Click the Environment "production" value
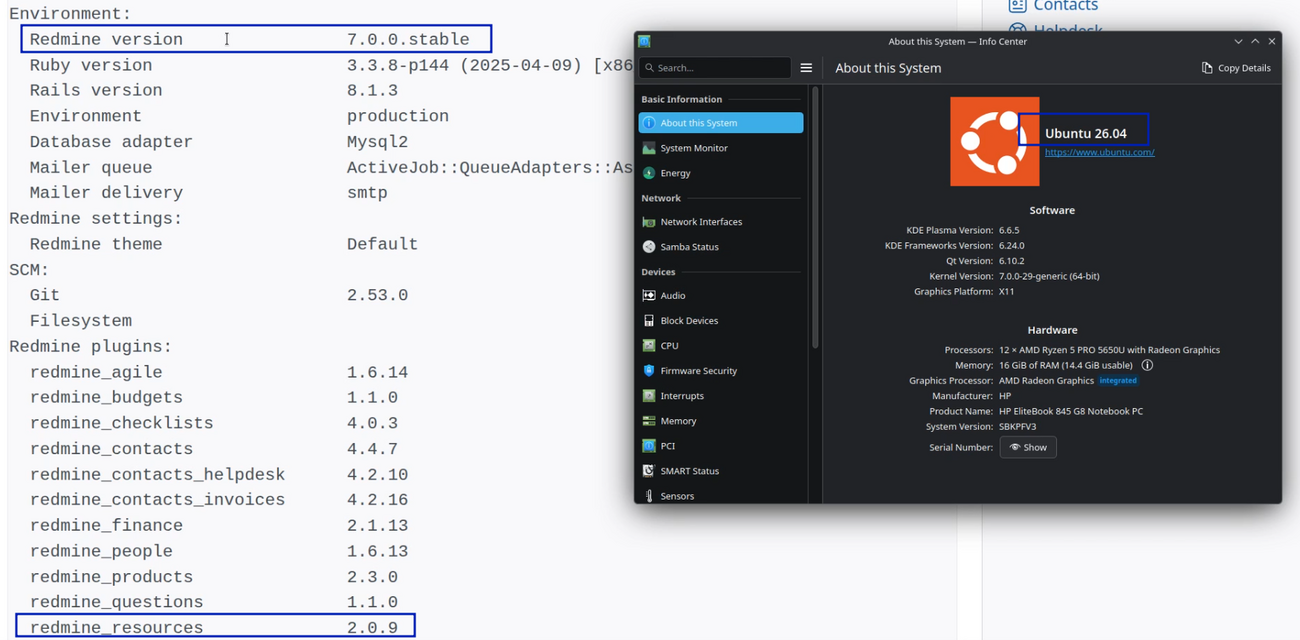Image resolution: width=1300 pixels, height=640 pixels. pos(398,117)
